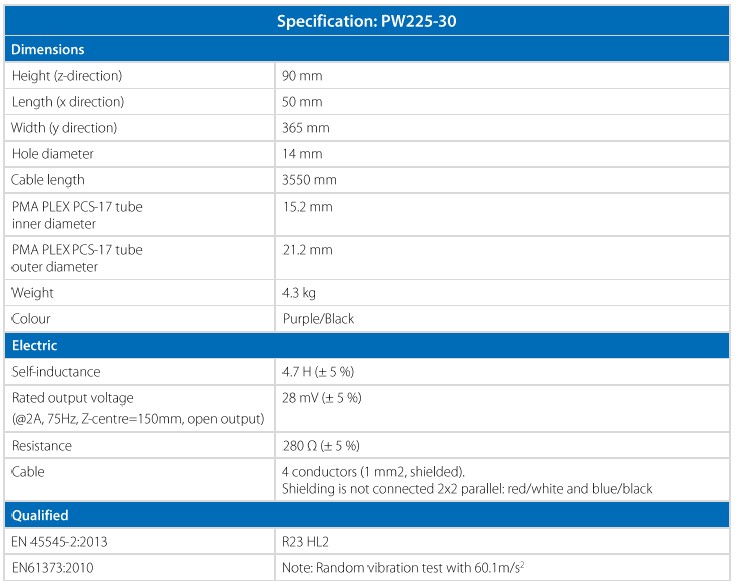
Task: Click the Electric section header
Action: pyautogui.click(x=34, y=345)
